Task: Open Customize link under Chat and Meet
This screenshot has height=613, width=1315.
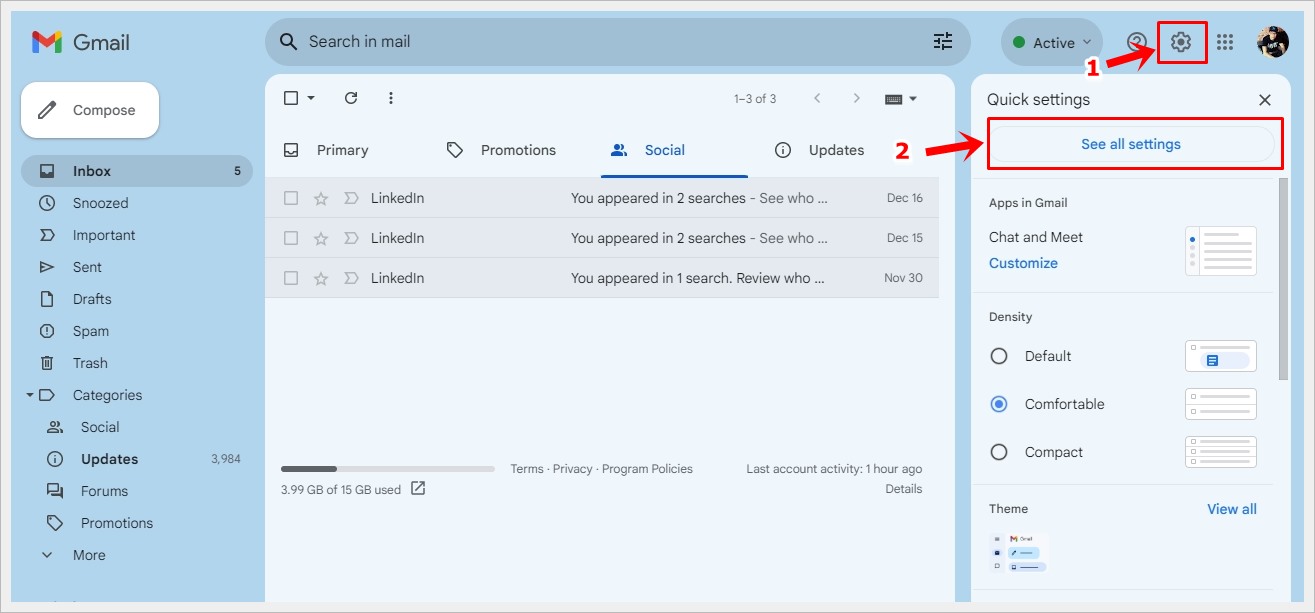Action: pos(1023,262)
